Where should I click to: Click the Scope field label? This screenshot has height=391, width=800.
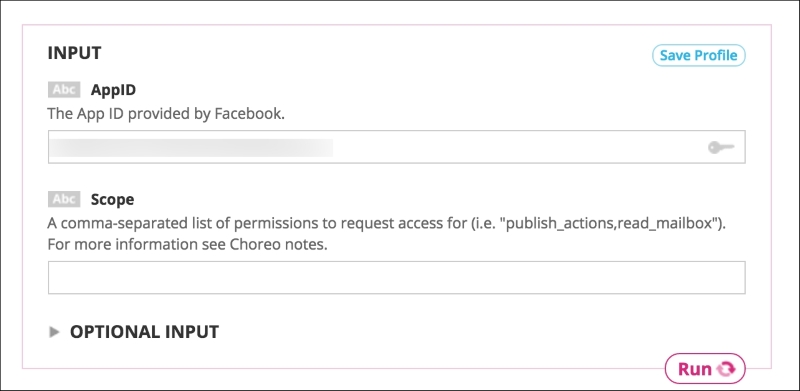[x=112, y=200]
